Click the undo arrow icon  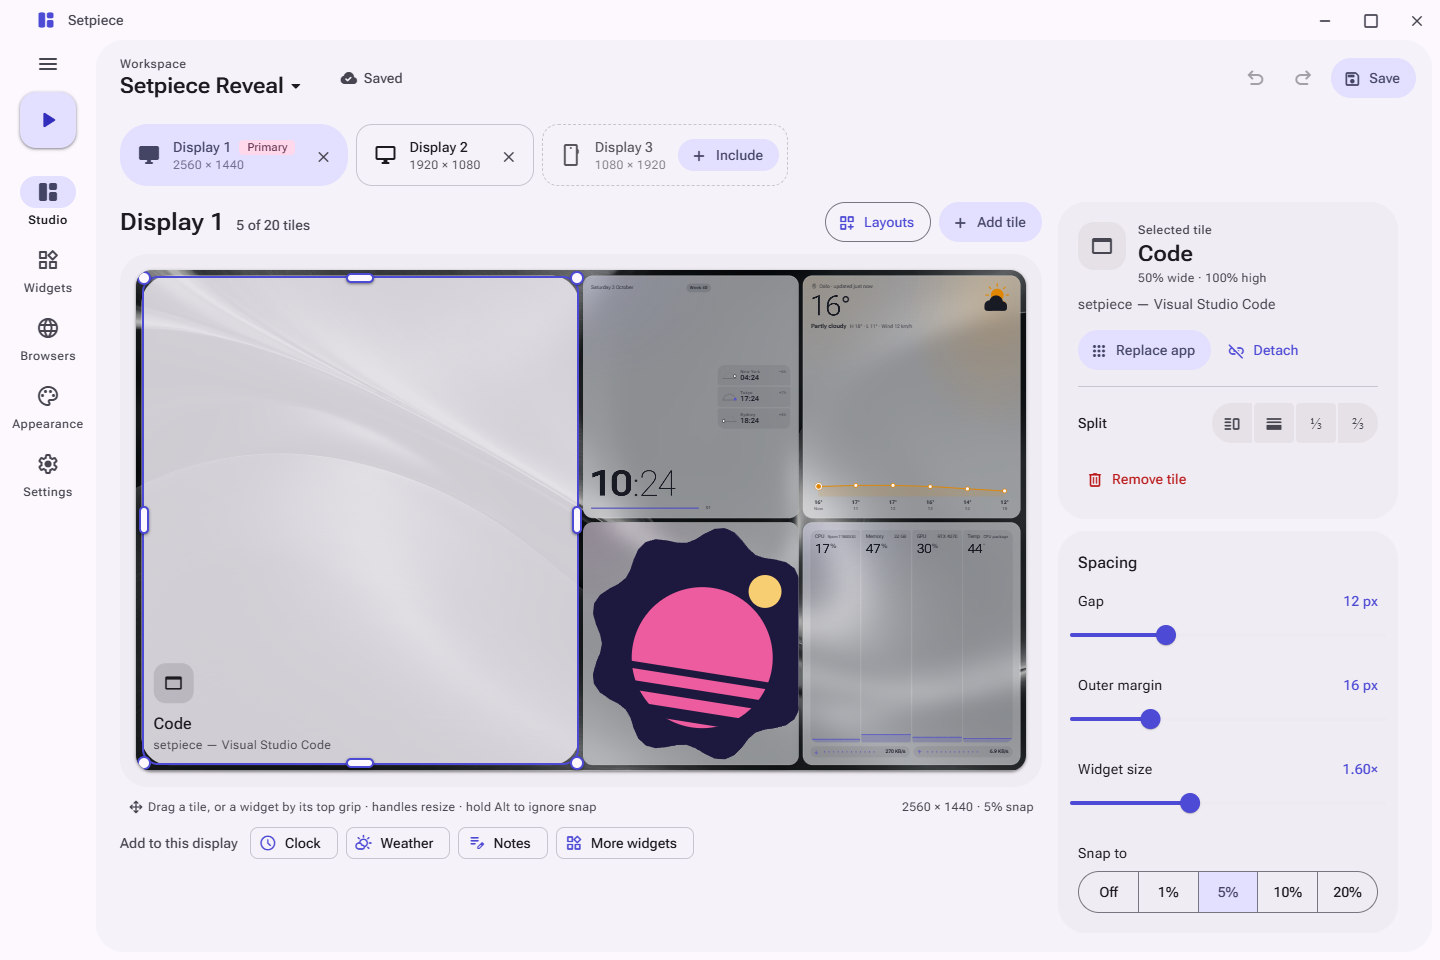(1256, 78)
